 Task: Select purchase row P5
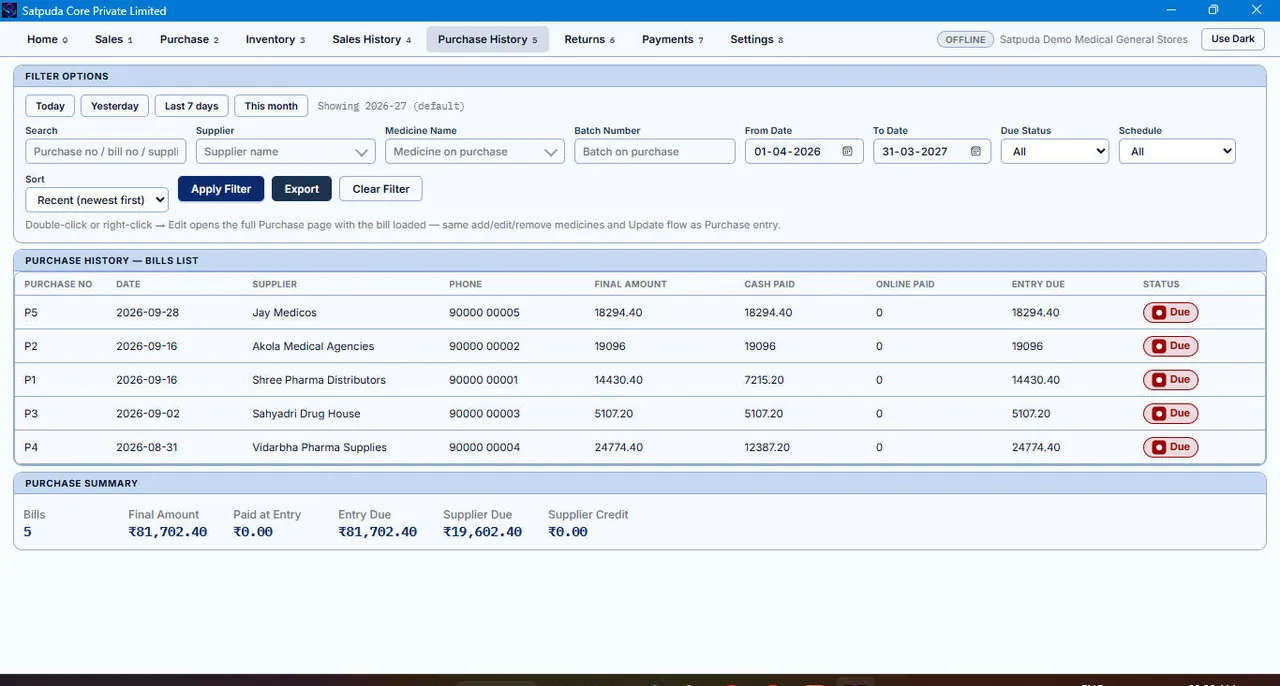tap(640, 313)
